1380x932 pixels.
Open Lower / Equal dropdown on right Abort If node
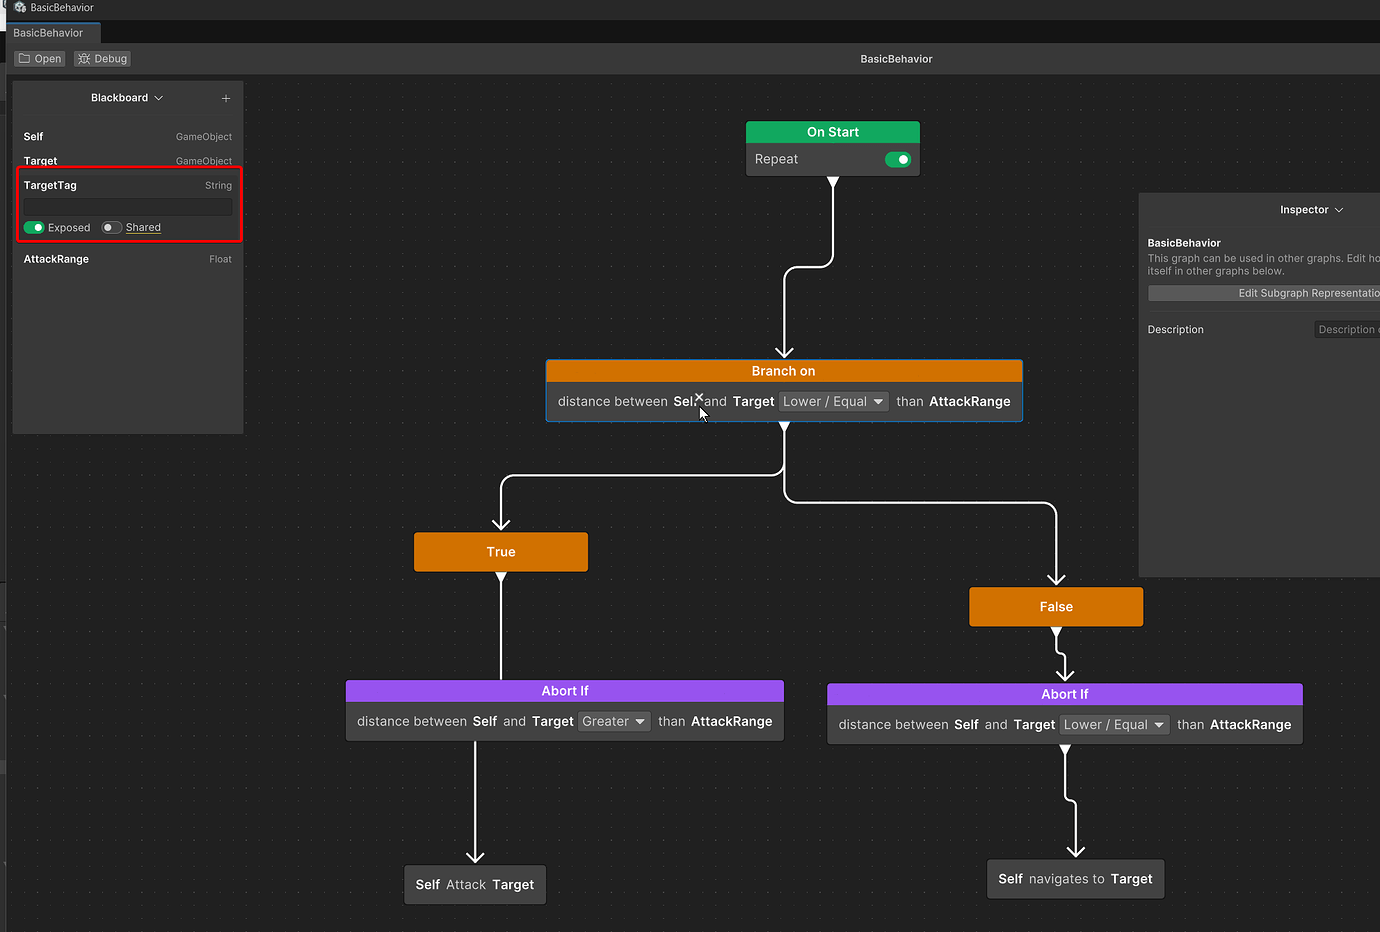[x=1114, y=724]
